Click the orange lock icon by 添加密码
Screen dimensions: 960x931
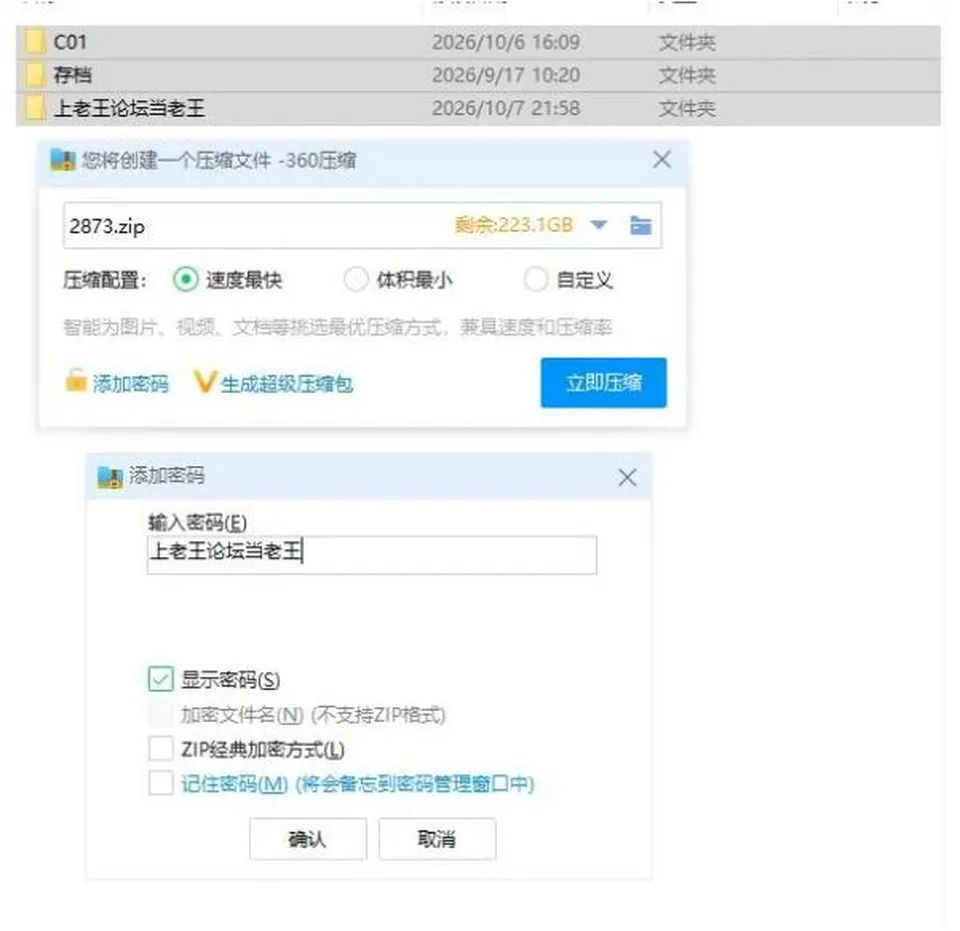point(76,381)
